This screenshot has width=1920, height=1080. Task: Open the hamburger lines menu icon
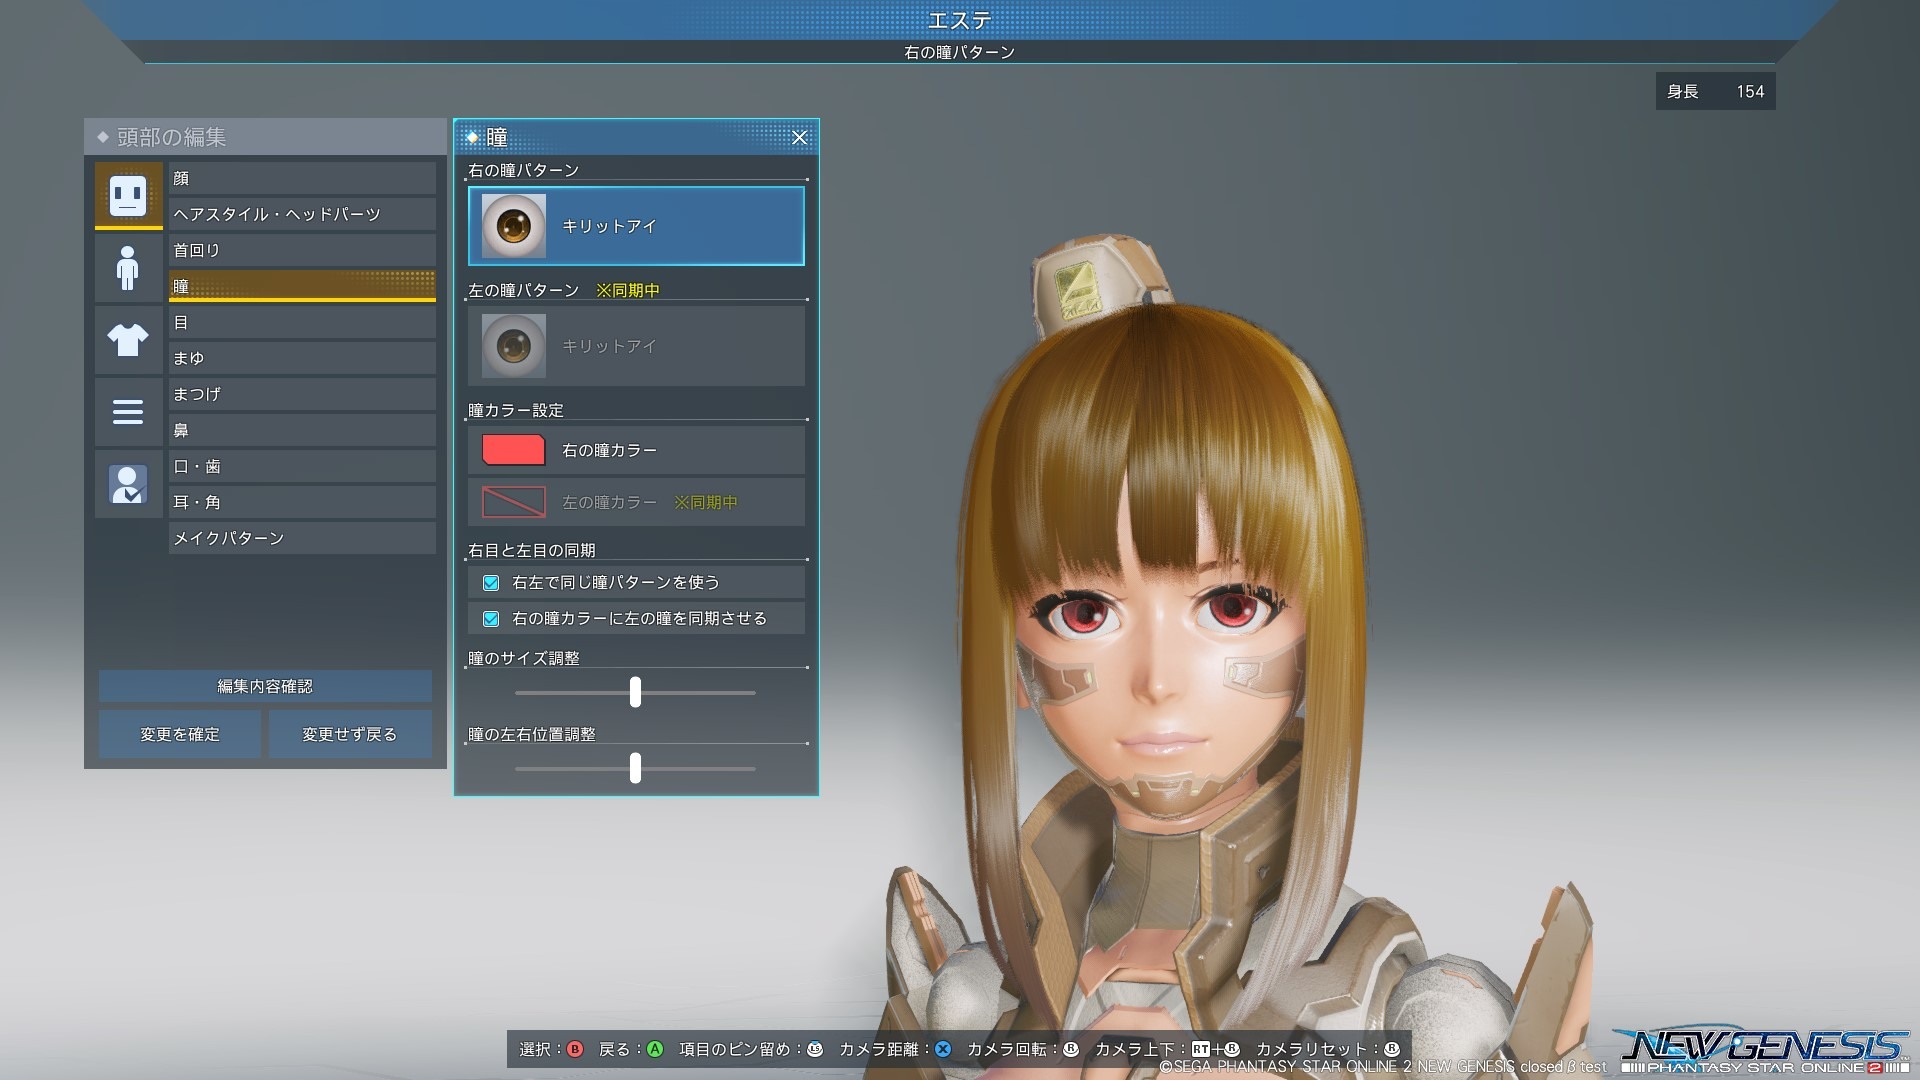point(128,412)
